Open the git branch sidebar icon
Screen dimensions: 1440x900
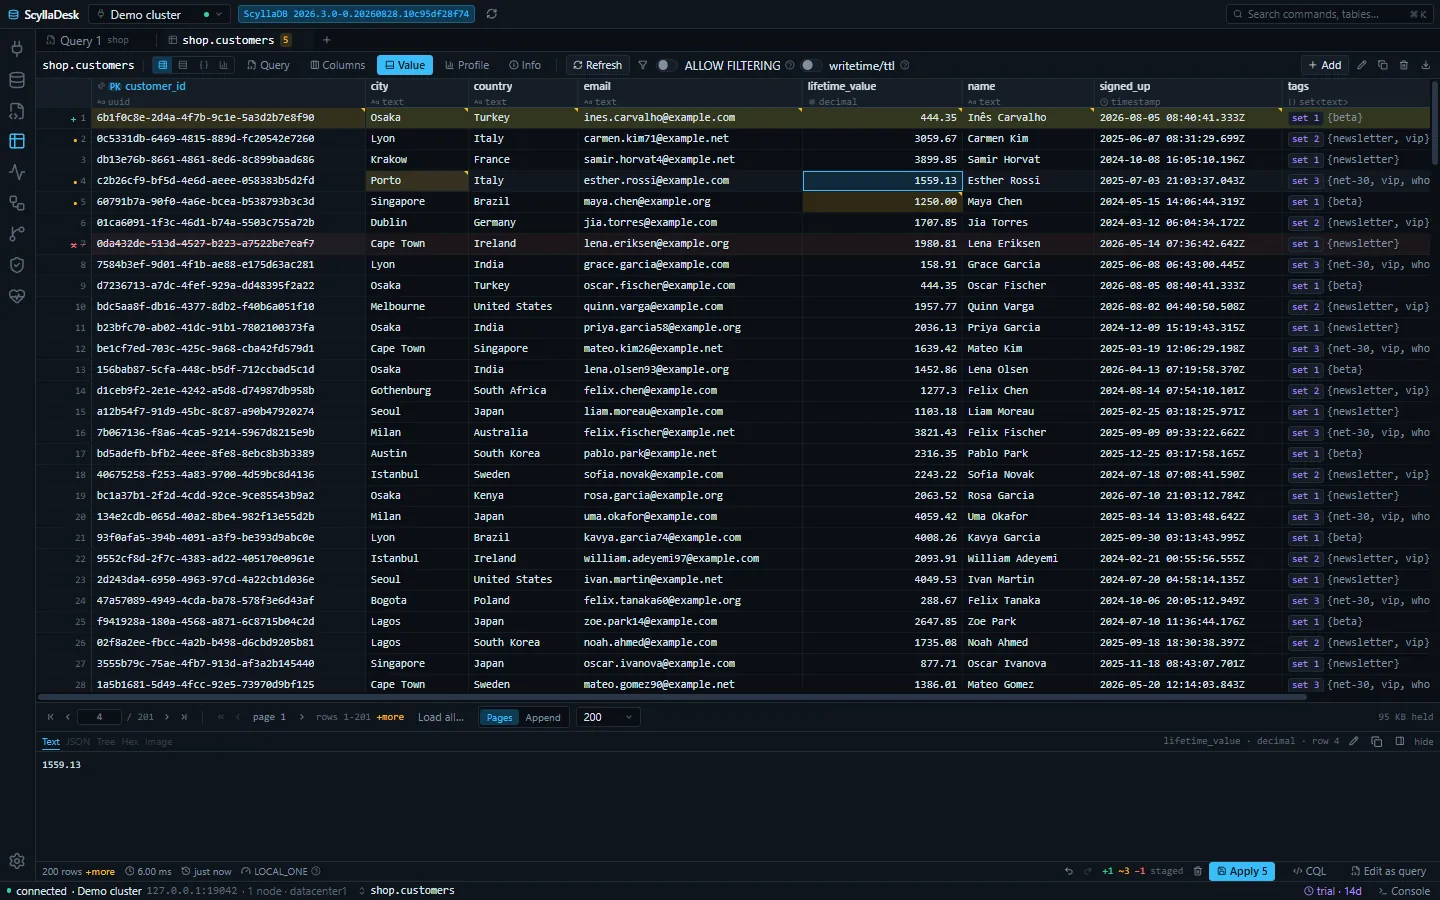pyautogui.click(x=16, y=234)
